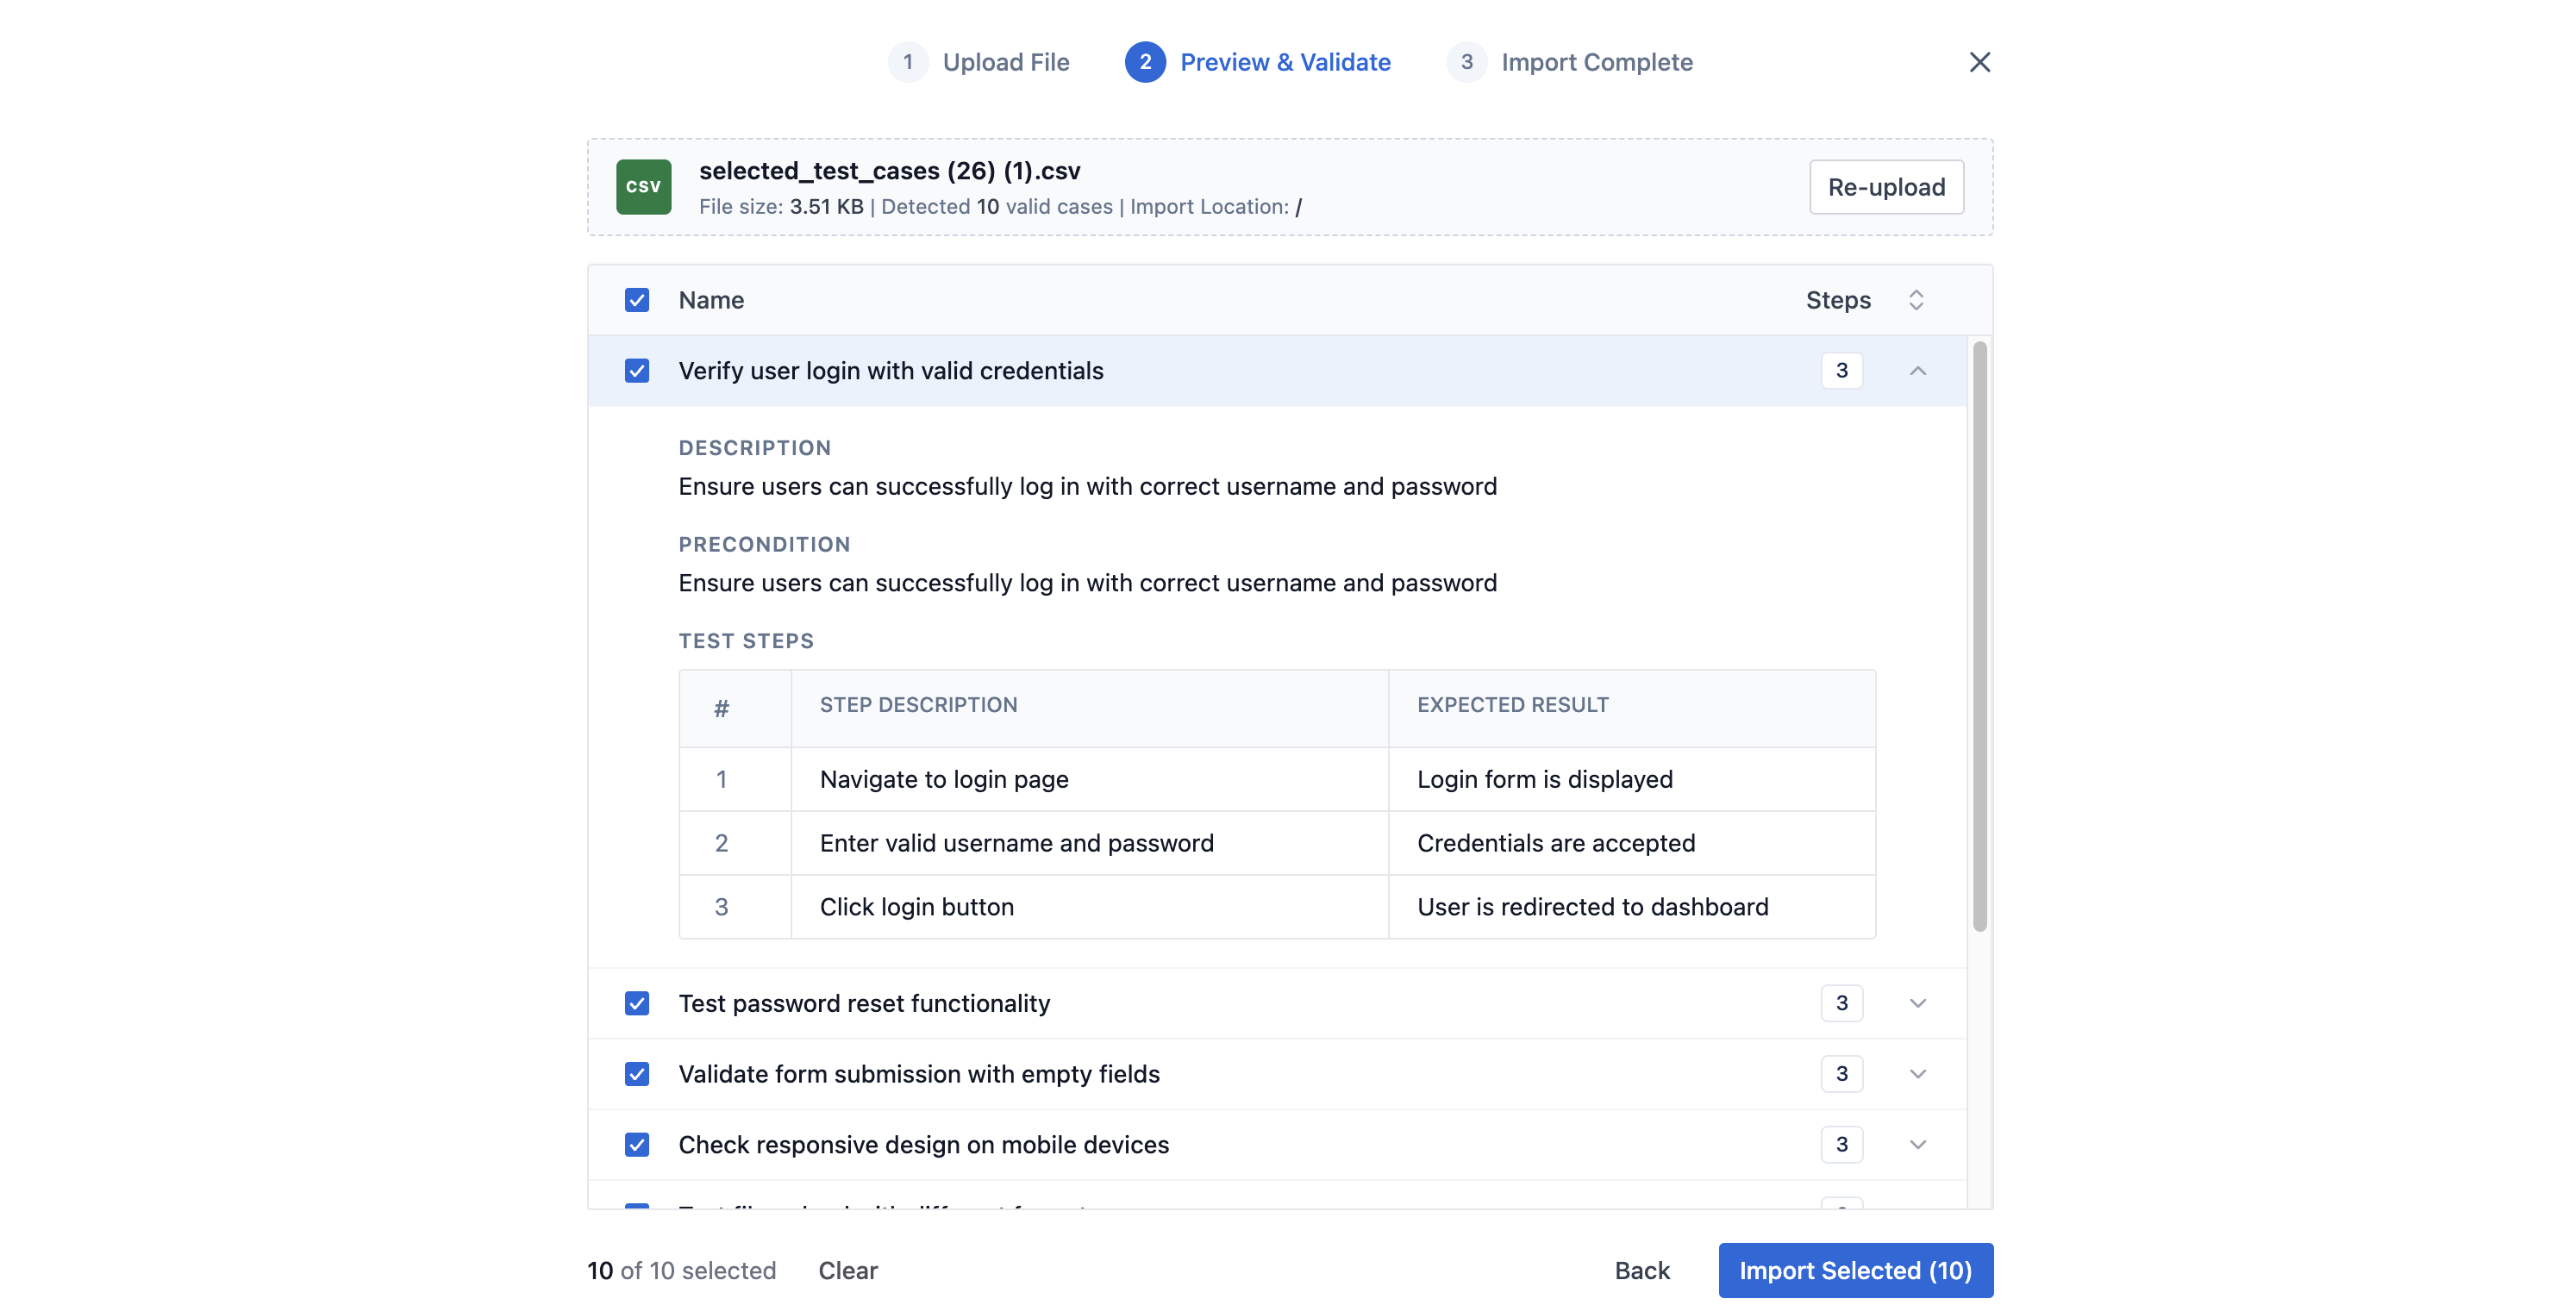
Task: Click the step 3 number circle
Action: tap(1466, 62)
